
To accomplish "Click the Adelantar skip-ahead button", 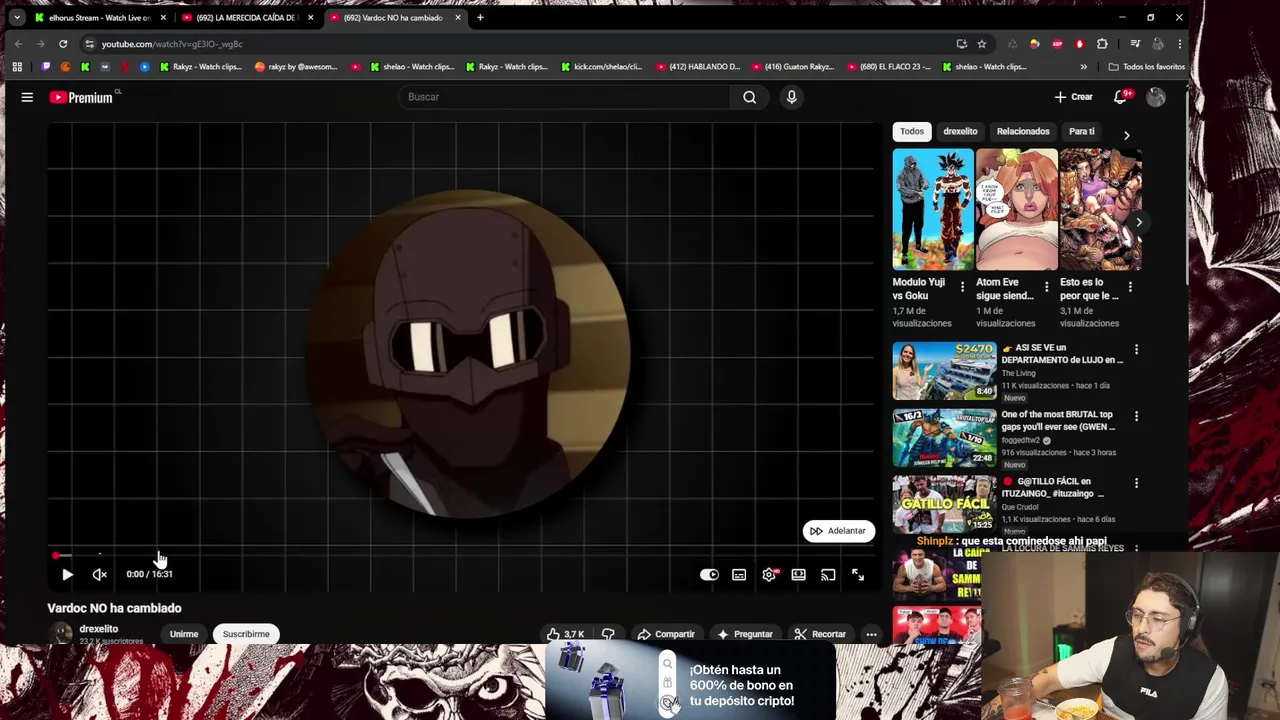I will (x=838, y=531).
